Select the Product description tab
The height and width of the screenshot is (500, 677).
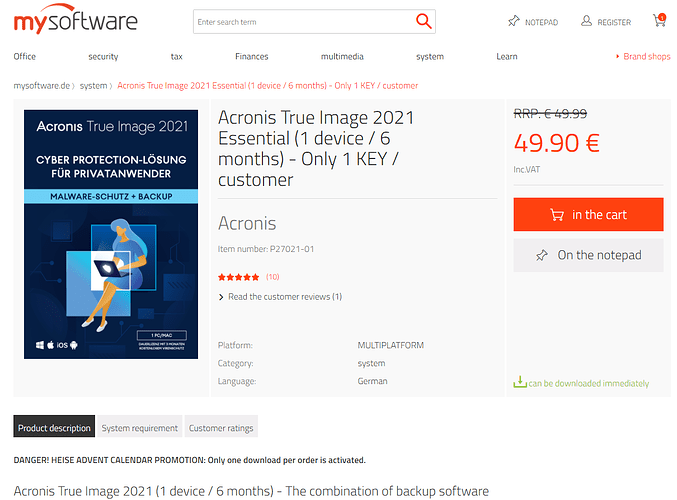click(x=54, y=426)
